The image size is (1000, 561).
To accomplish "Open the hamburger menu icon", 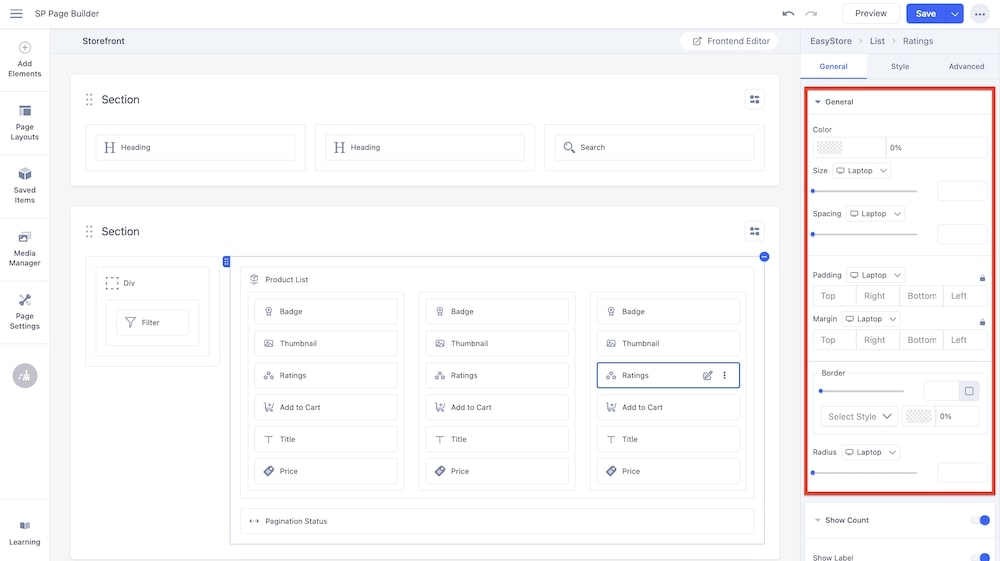I will tap(16, 14).
